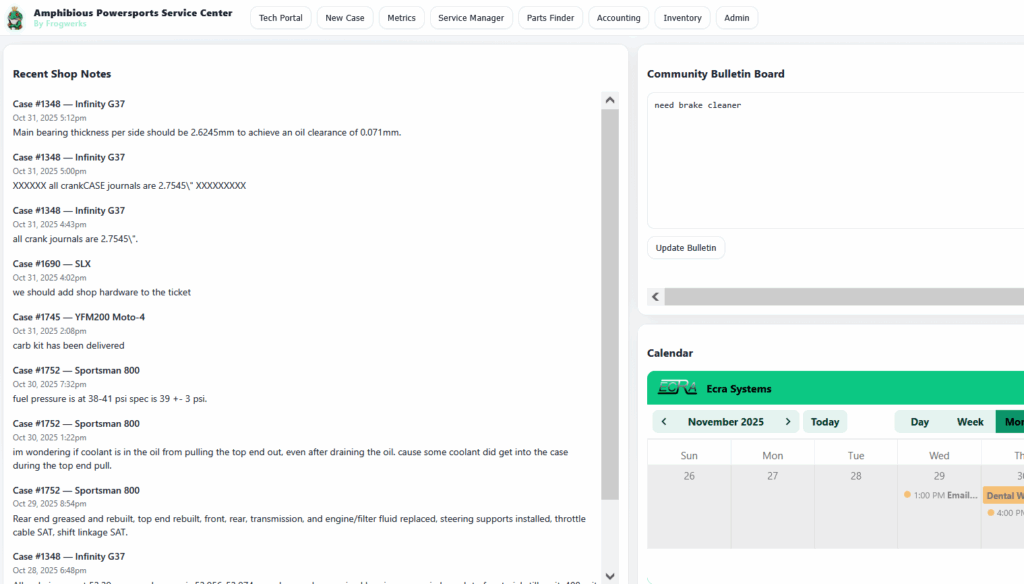The height and width of the screenshot is (584, 1024).
Task: Click inside the bulletin board text area
Action: 830,160
